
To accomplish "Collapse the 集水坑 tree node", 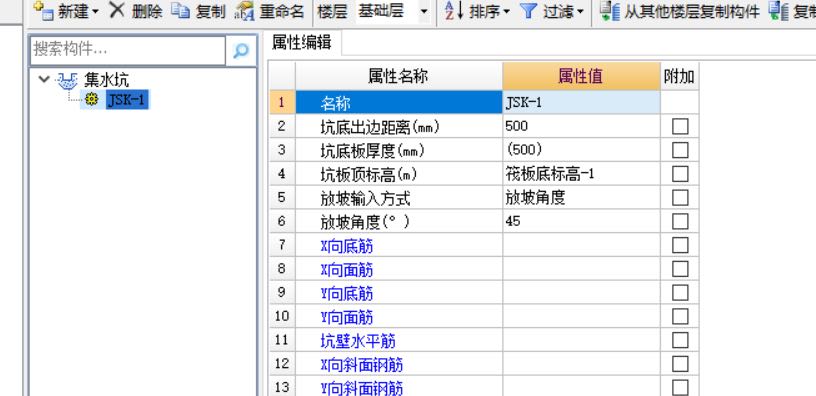I will (44, 79).
